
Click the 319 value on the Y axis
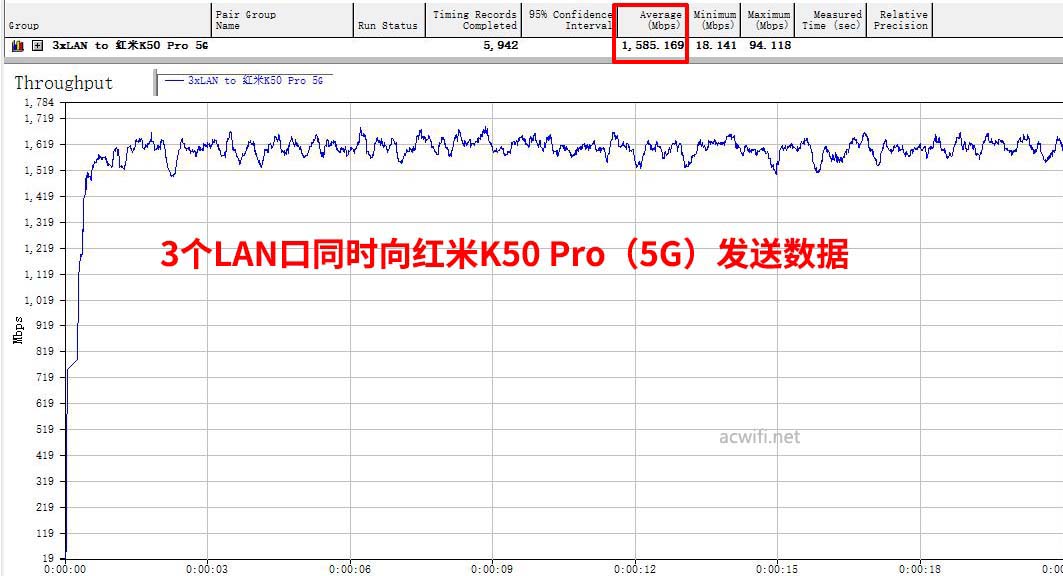point(44,481)
